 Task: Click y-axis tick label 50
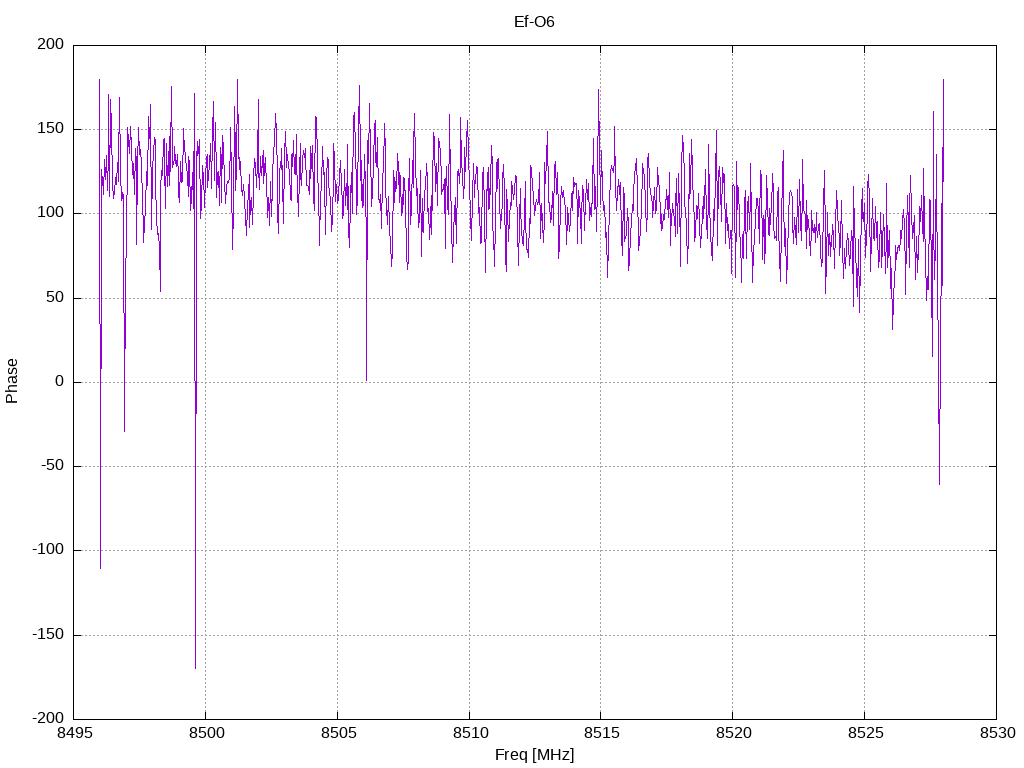[x=56, y=297]
